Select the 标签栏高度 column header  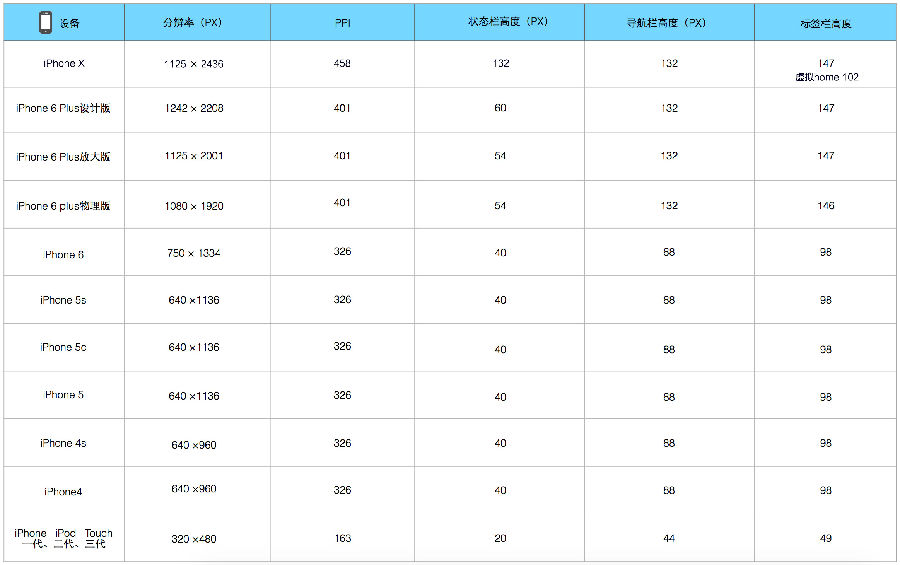coord(825,23)
